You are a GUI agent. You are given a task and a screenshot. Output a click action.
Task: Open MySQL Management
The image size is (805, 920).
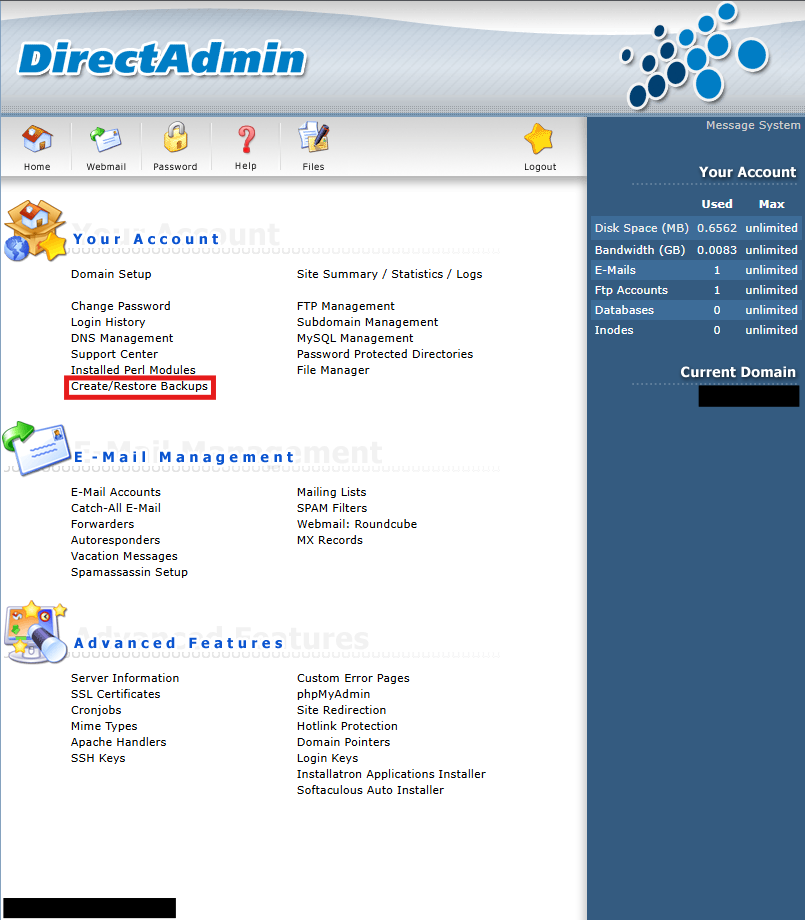pyautogui.click(x=355, y=338)
